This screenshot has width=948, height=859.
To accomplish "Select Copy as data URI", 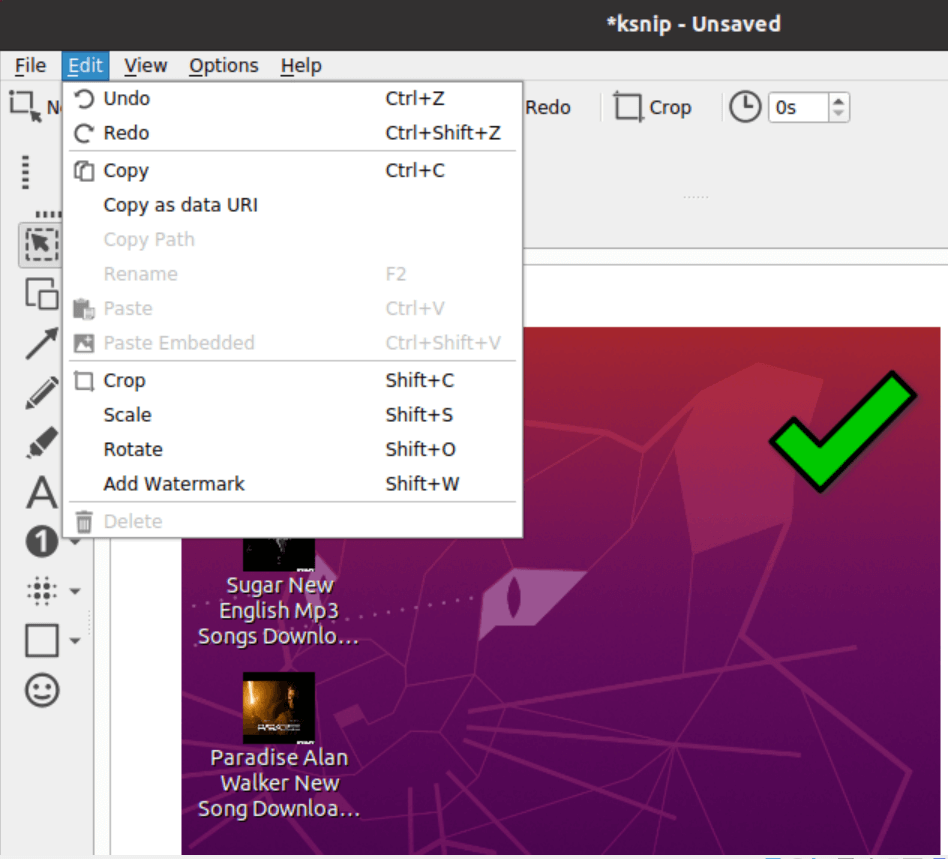I will coord(293,205).
